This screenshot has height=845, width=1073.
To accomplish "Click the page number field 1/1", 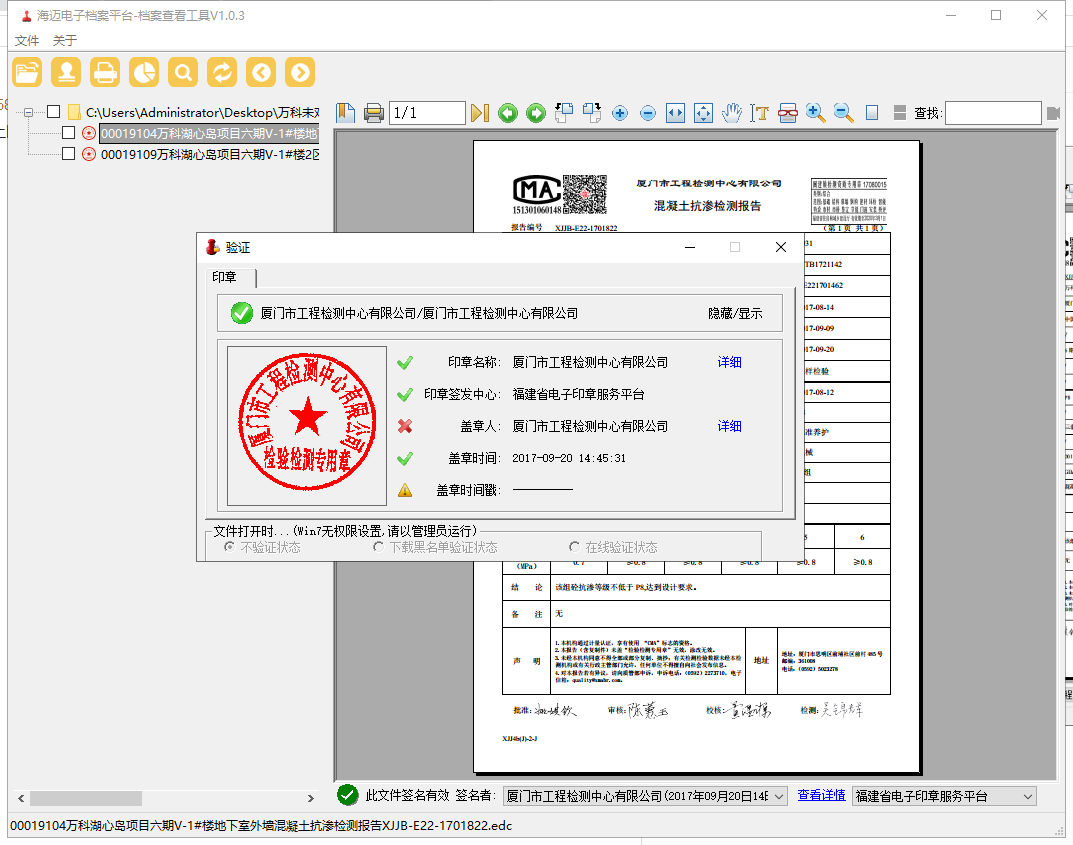I will (427, 113).
